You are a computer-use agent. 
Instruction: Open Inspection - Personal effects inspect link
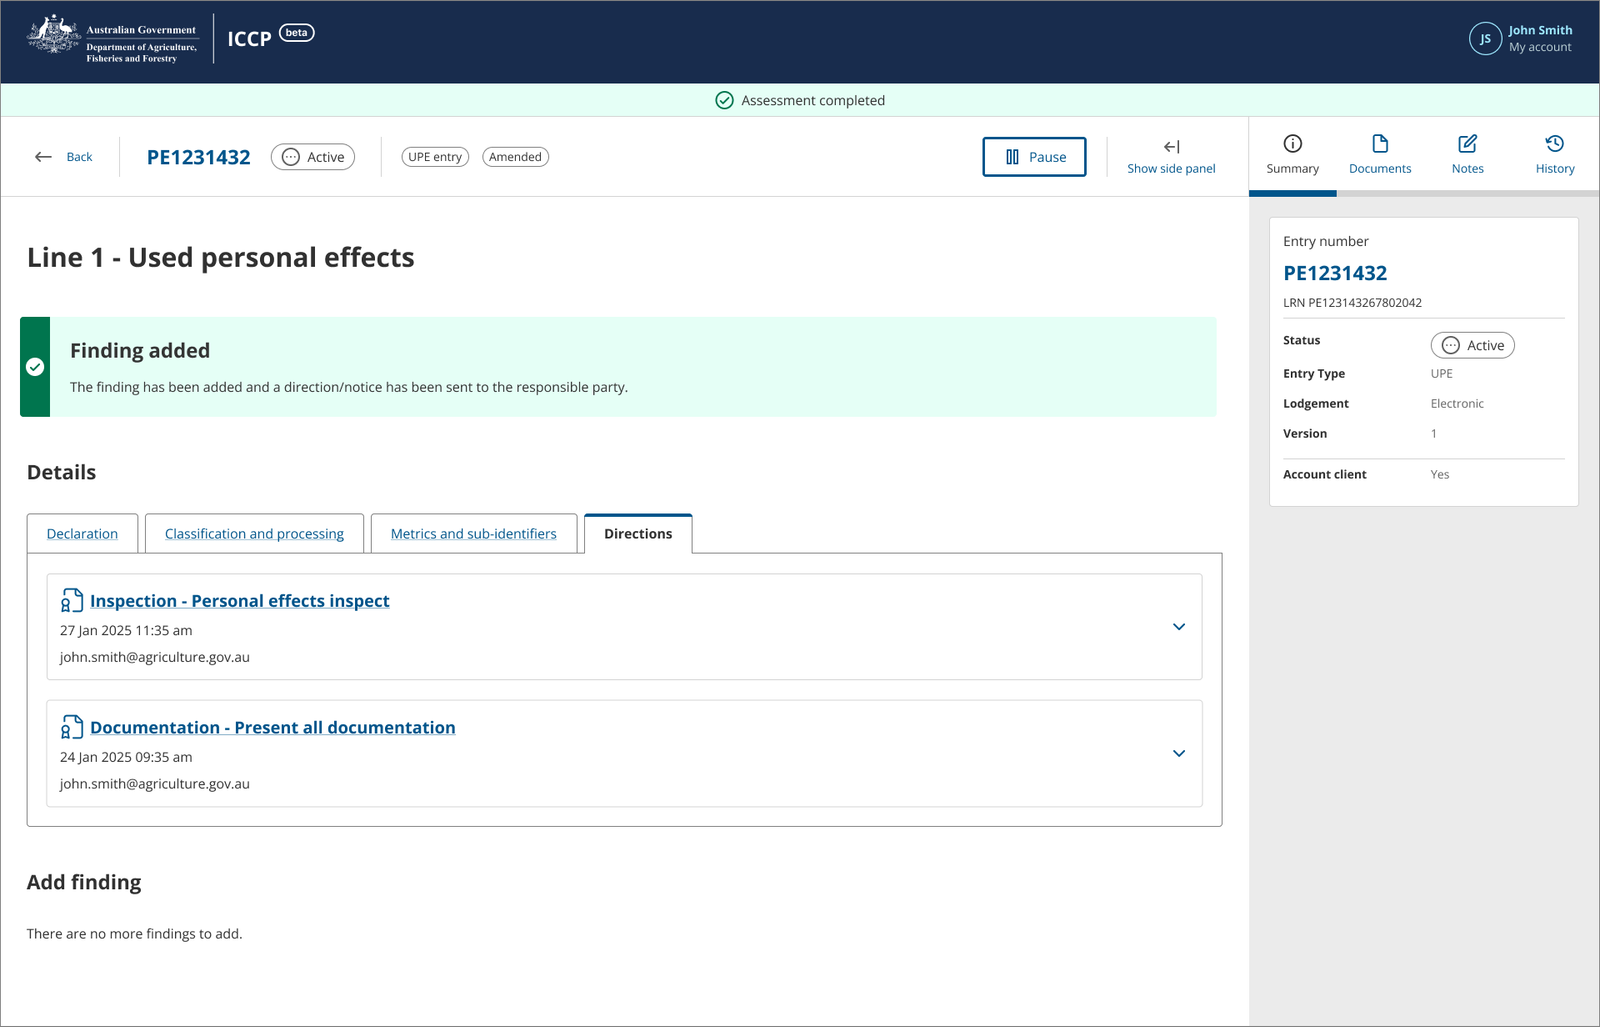point(240,601)
